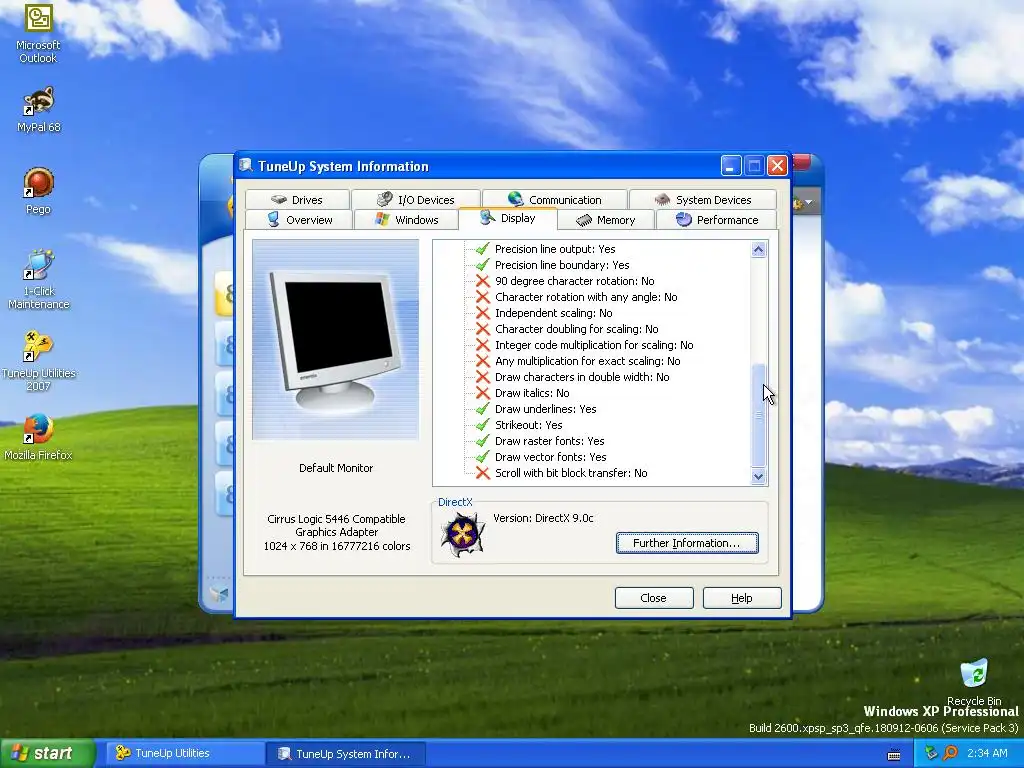Click TuneUp tray icon near clock

tap(931, 753)
